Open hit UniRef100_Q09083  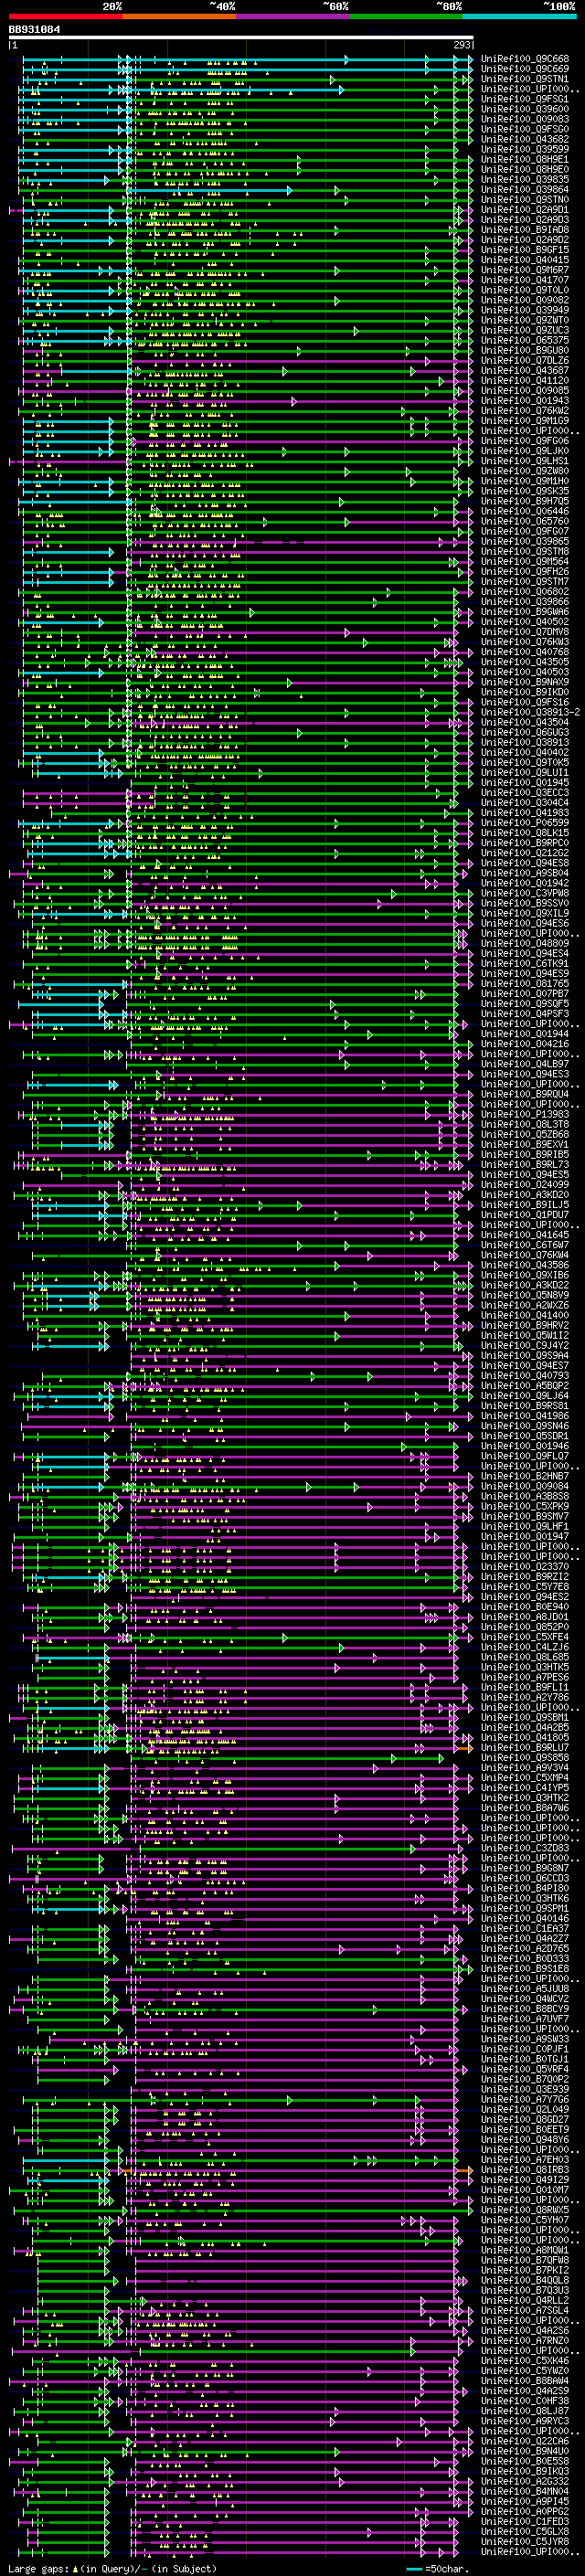coord(525,119)
